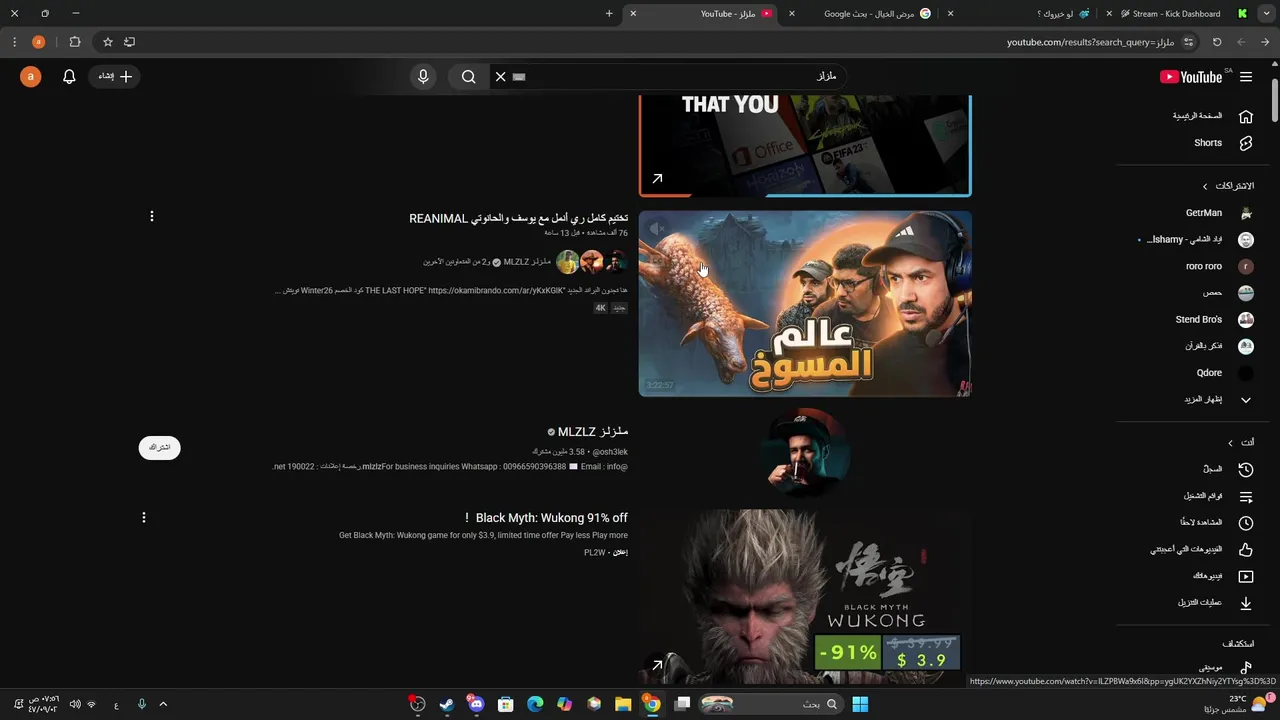Click the Create (إنشاء) plus button
This screenshot has height=720, width=1280.
(x=116, y=77)
